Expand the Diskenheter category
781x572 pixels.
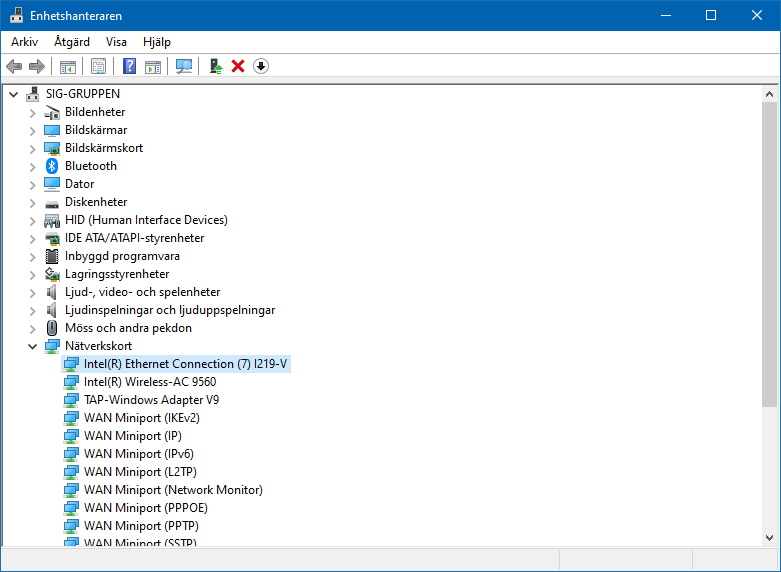click(x=32, y=203)
